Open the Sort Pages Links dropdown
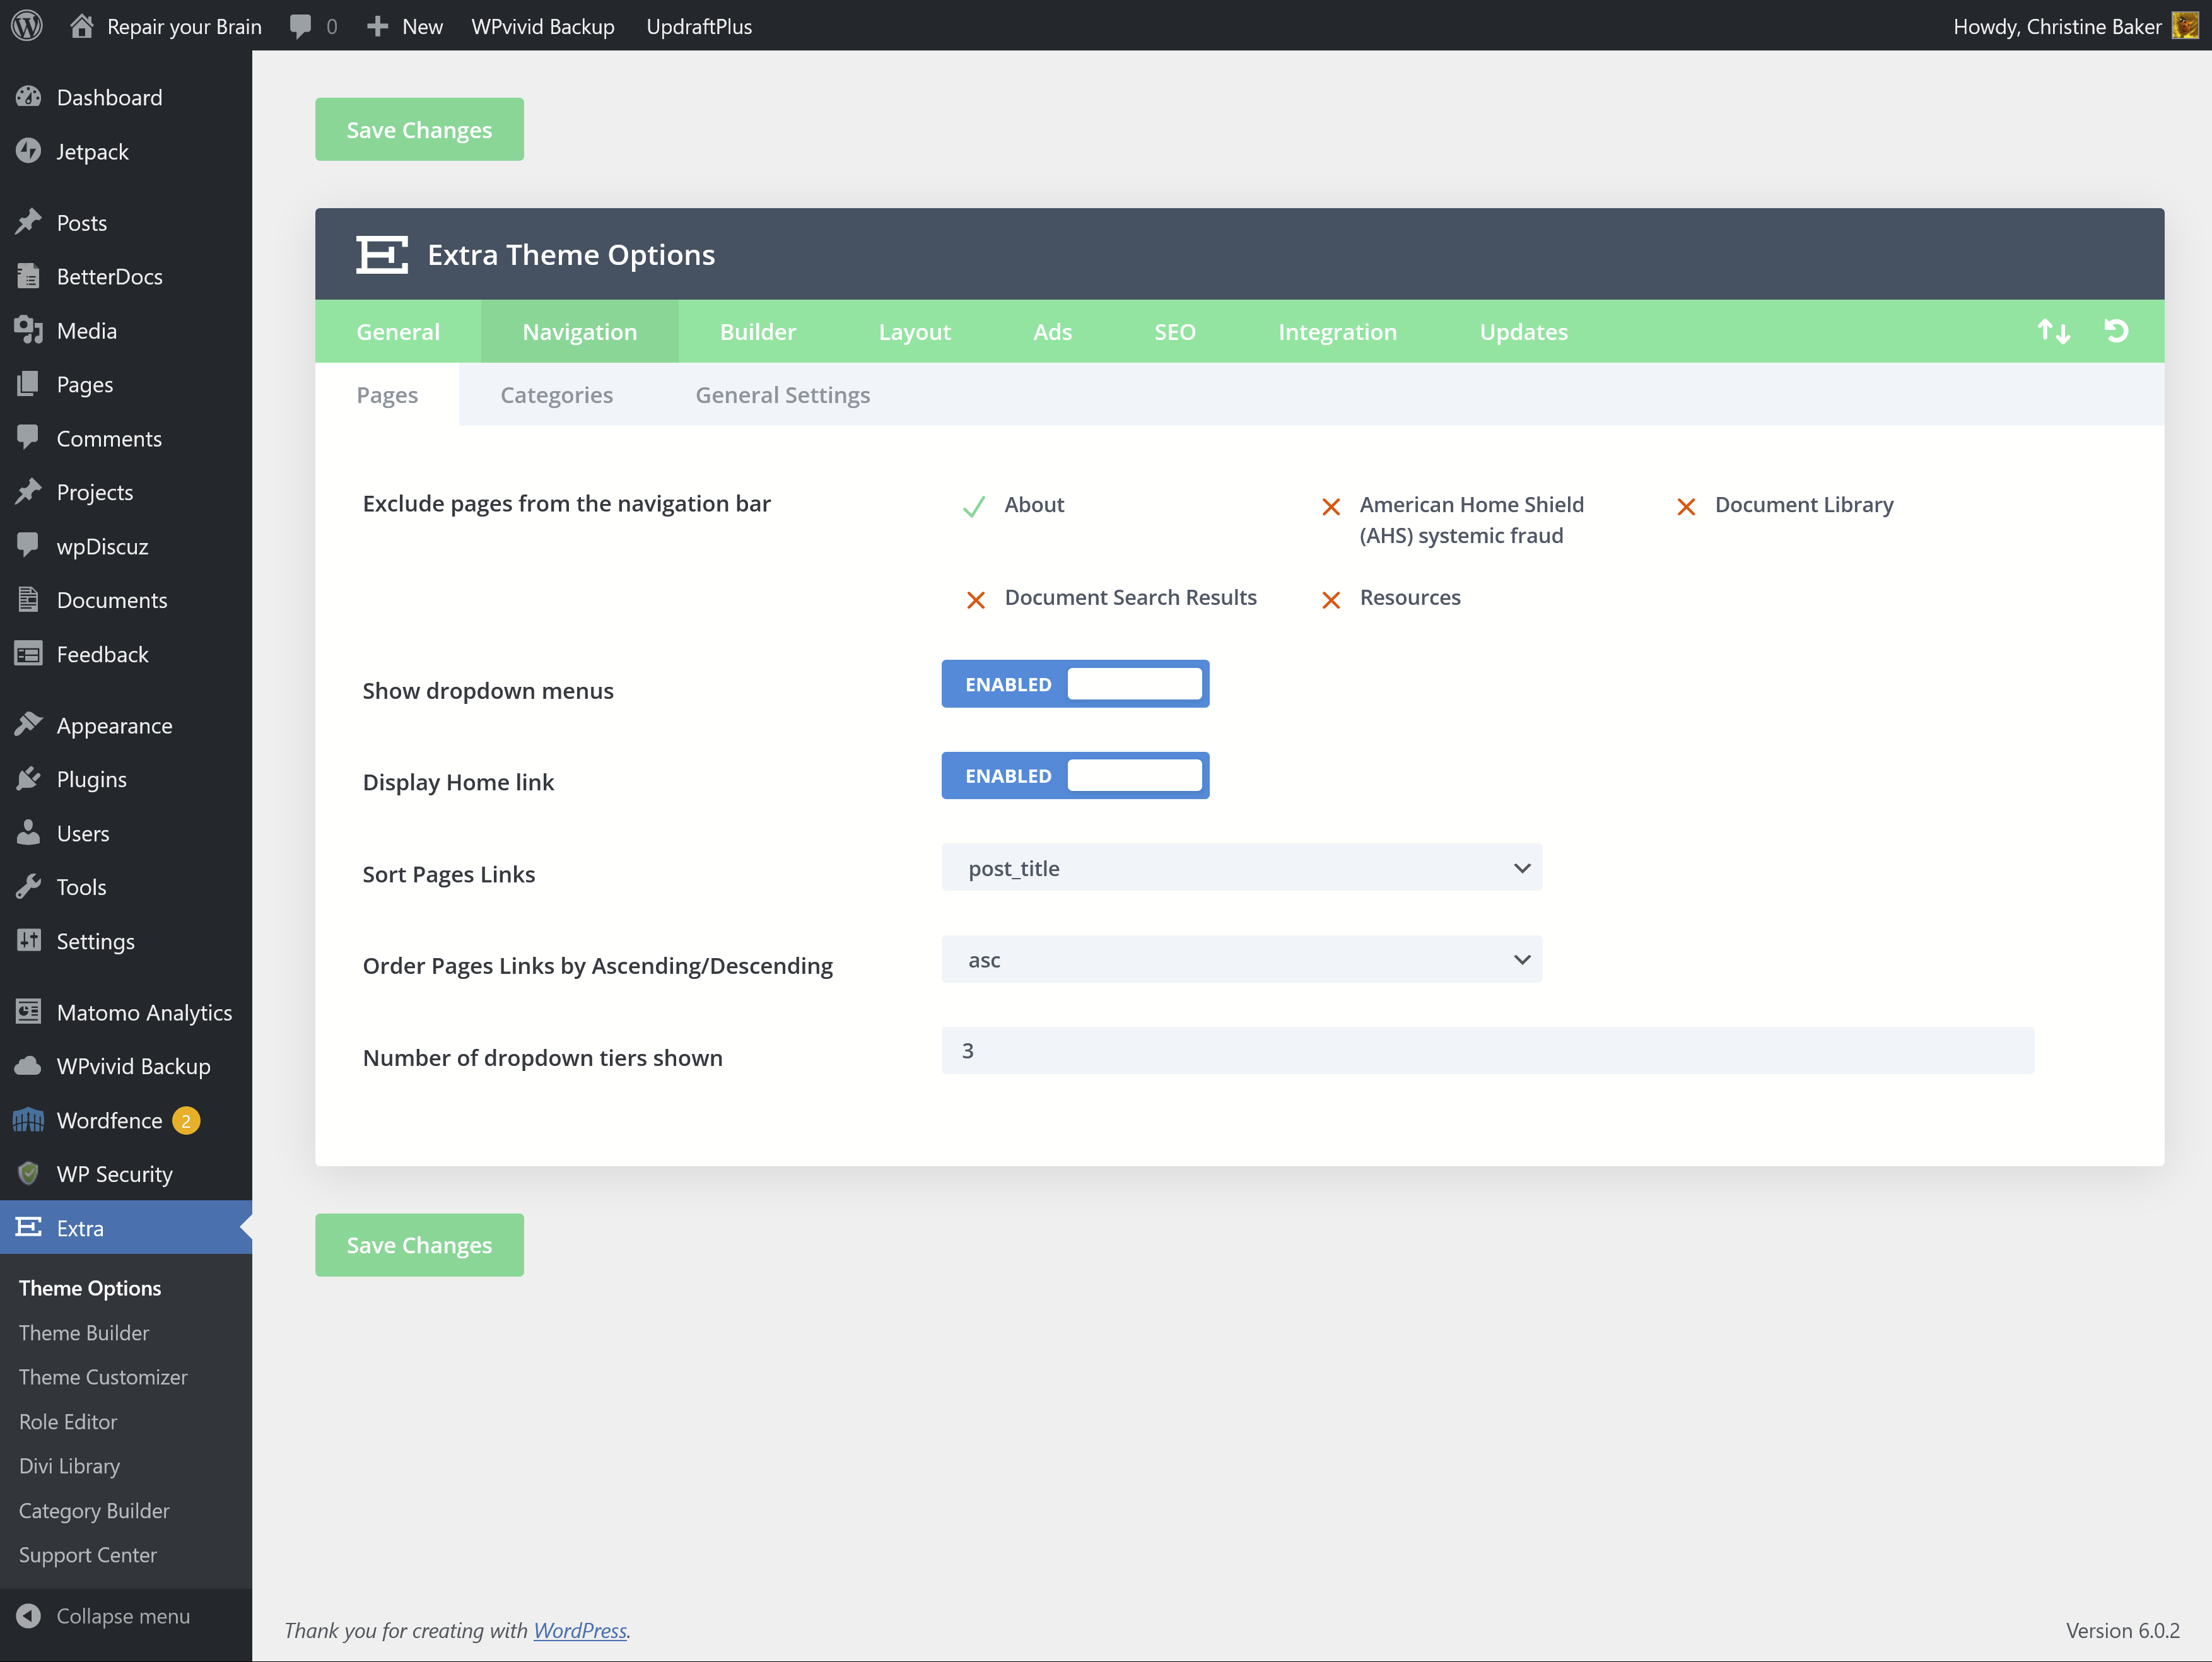The width and height of the screenshot is (2212, 1662). [x=1240, y=868]
